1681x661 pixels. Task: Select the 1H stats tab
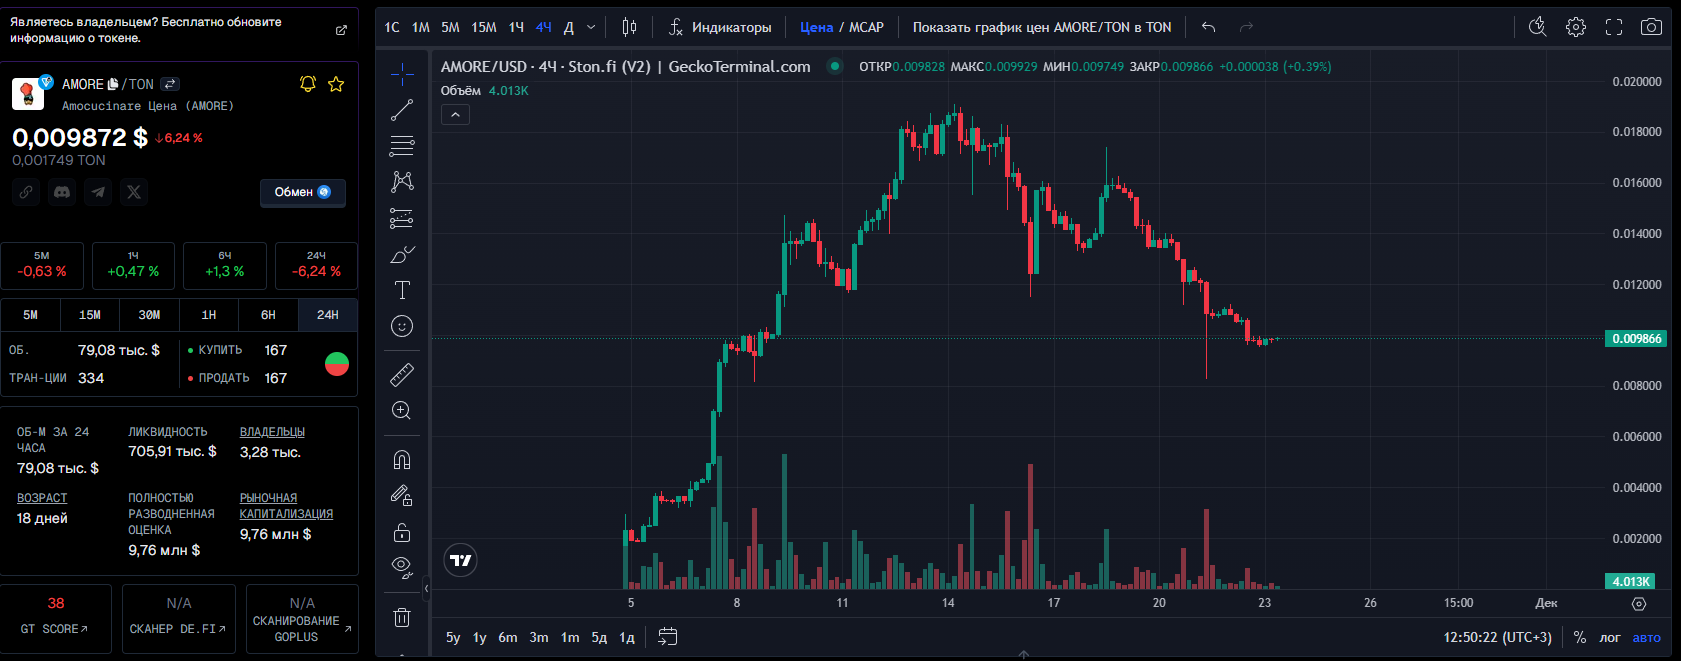[x=209, y=314]
